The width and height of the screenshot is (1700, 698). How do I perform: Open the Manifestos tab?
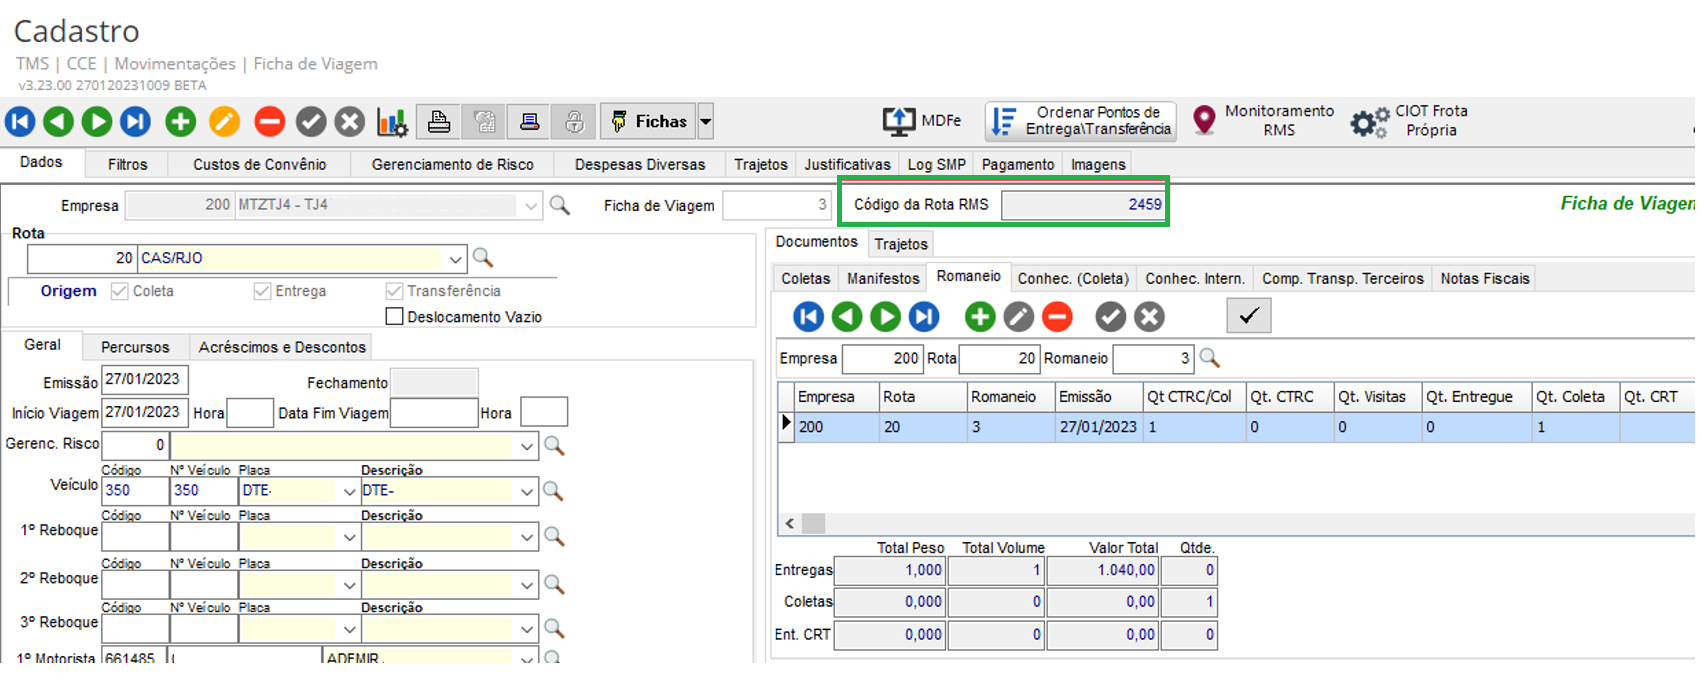[x=882, y=278]
